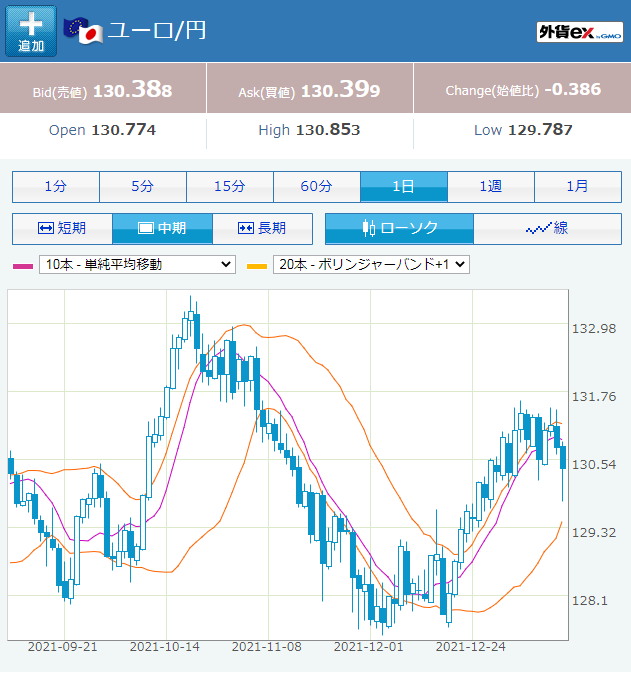
Task: Select the 1日 timeframe tab
Action: pyautogui.click(x=404, y=187)
